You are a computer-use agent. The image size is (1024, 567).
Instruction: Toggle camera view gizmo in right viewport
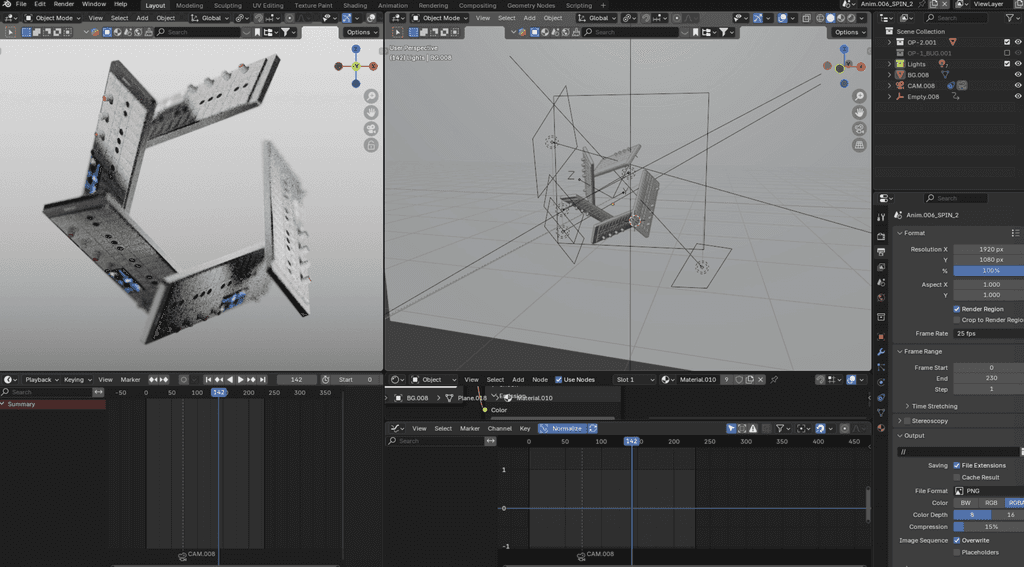click(859, 129)
